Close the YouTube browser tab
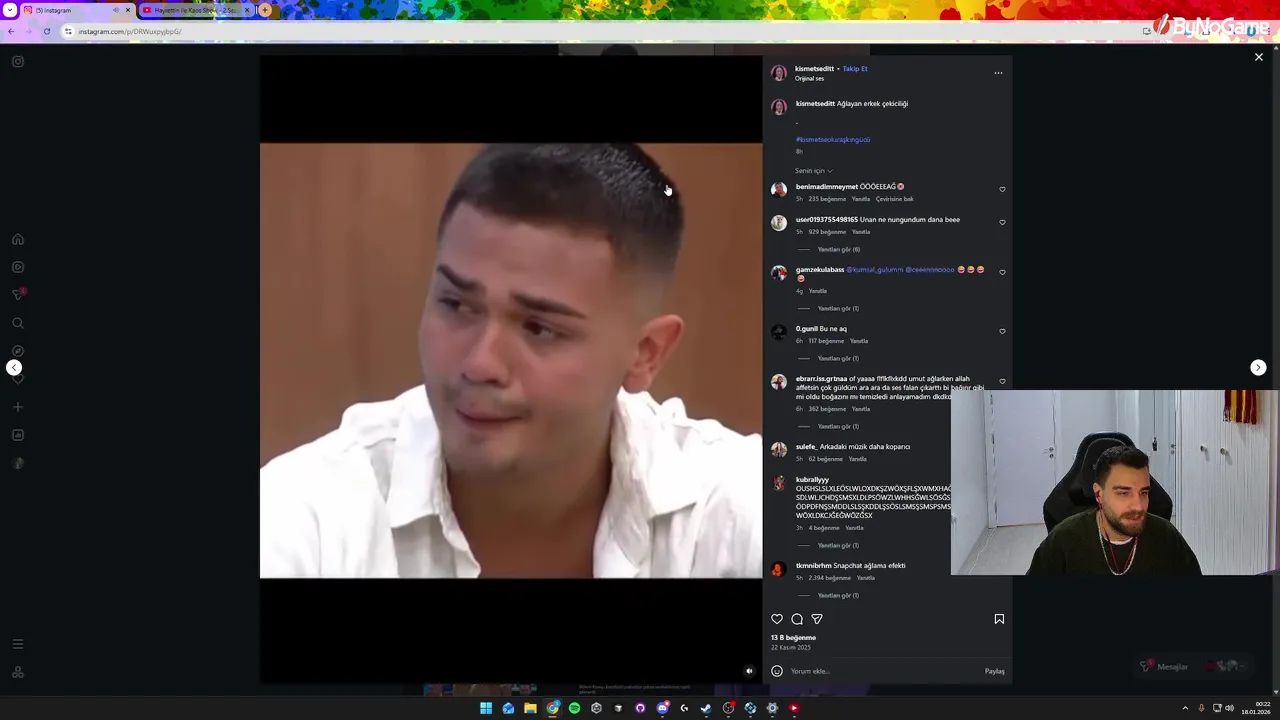Screen dimensions: 1280x720 pos(248,10)
